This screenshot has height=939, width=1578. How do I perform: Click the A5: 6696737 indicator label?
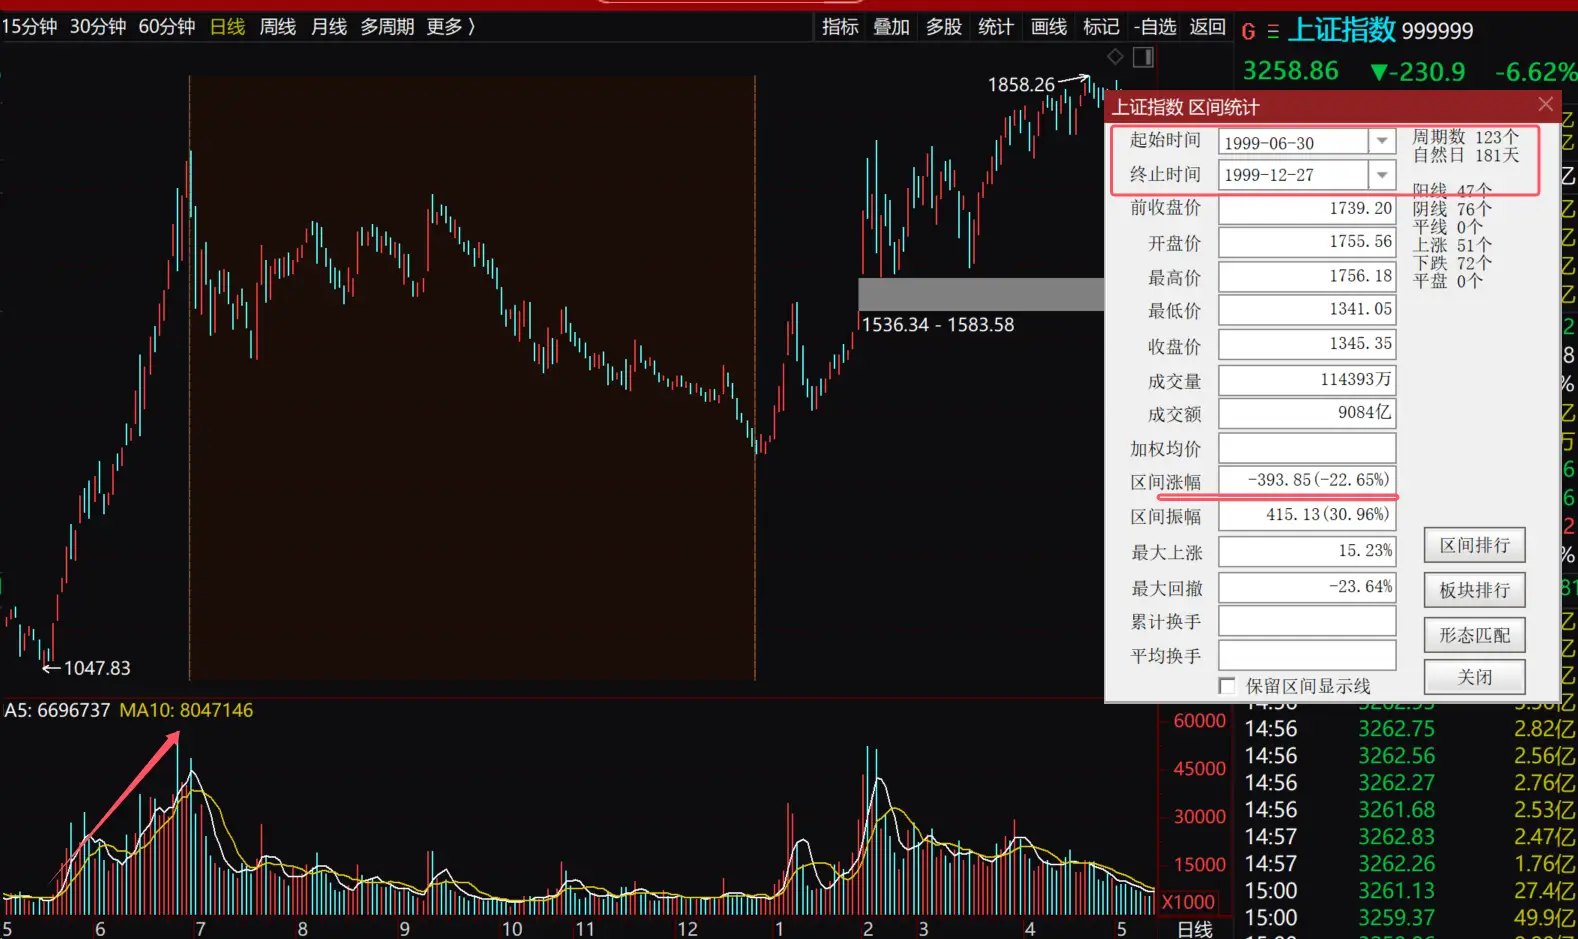click(x=57, y=710)
